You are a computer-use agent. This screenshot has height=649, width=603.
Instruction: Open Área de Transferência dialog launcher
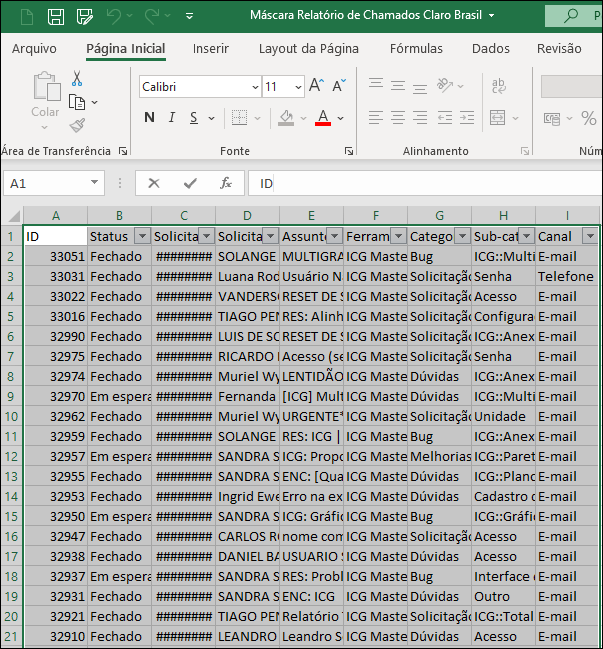coord(123,151)
